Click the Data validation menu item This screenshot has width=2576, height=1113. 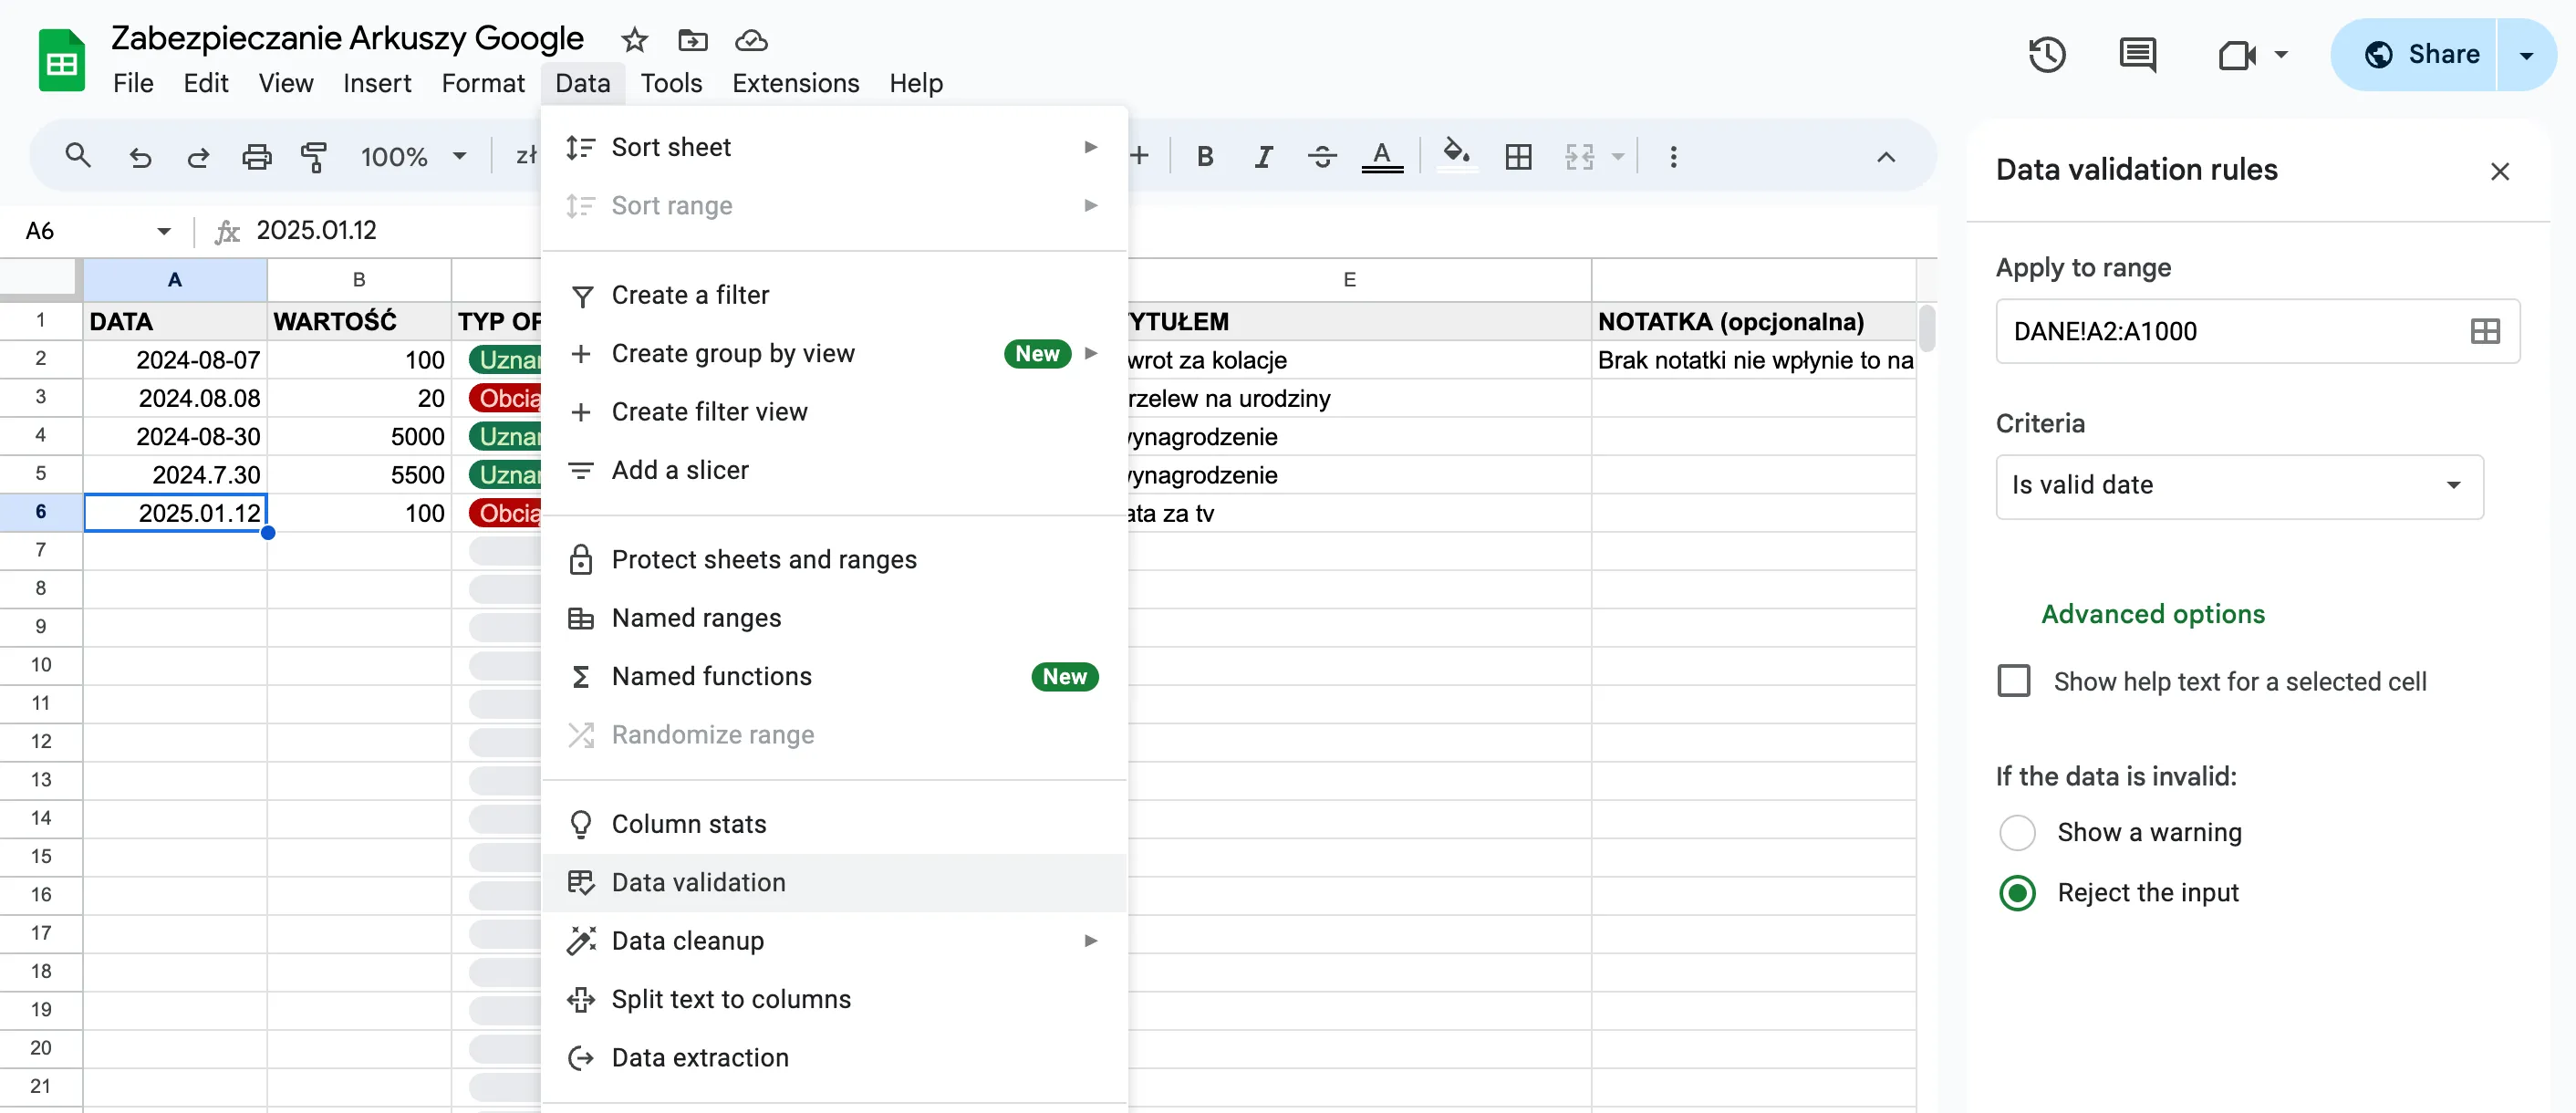[x=698, y=881]
